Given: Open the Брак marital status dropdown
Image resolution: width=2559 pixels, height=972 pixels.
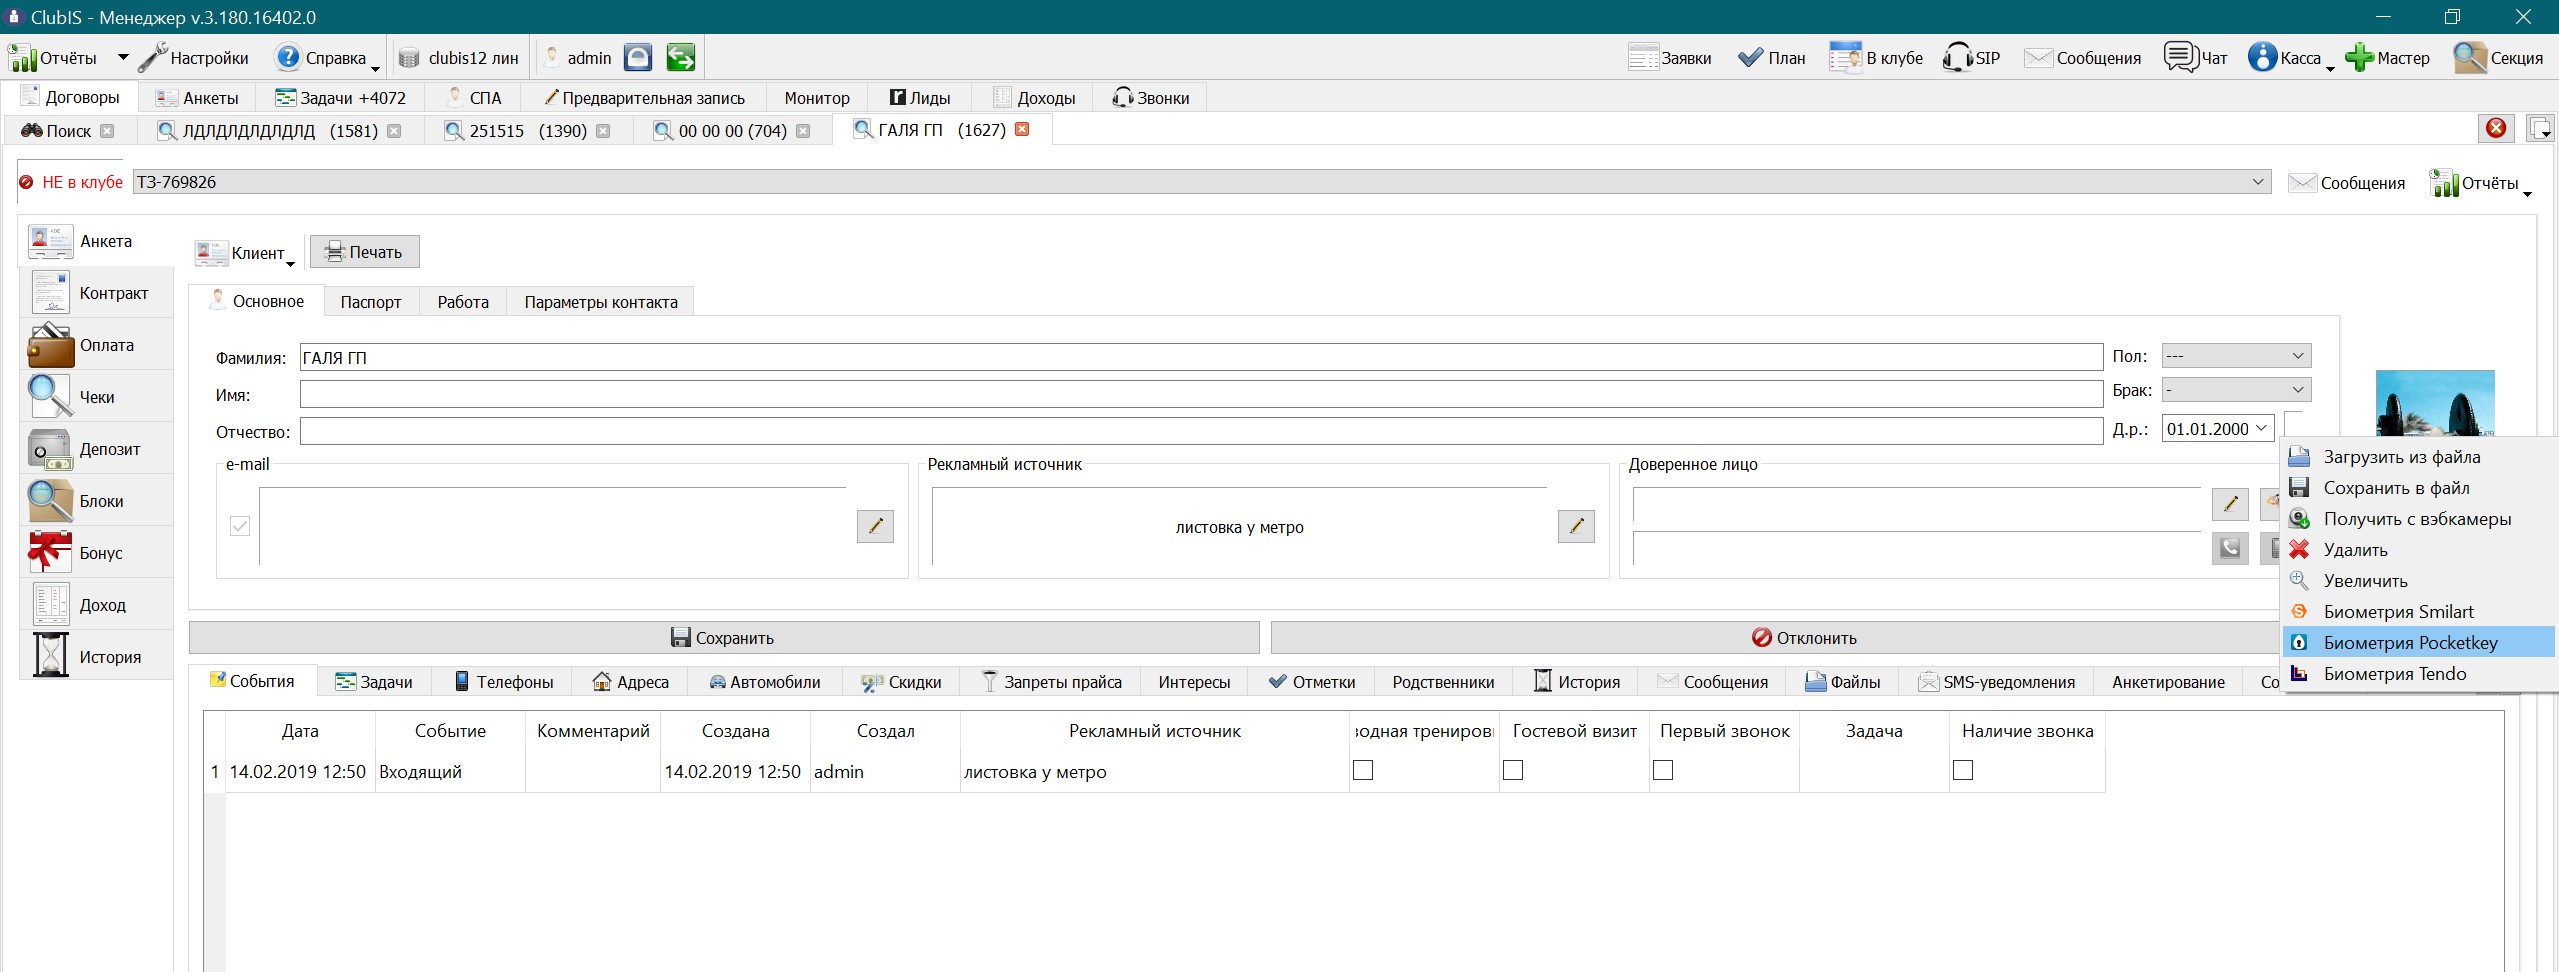Looking at the screenshot, I should [2236, 390].
